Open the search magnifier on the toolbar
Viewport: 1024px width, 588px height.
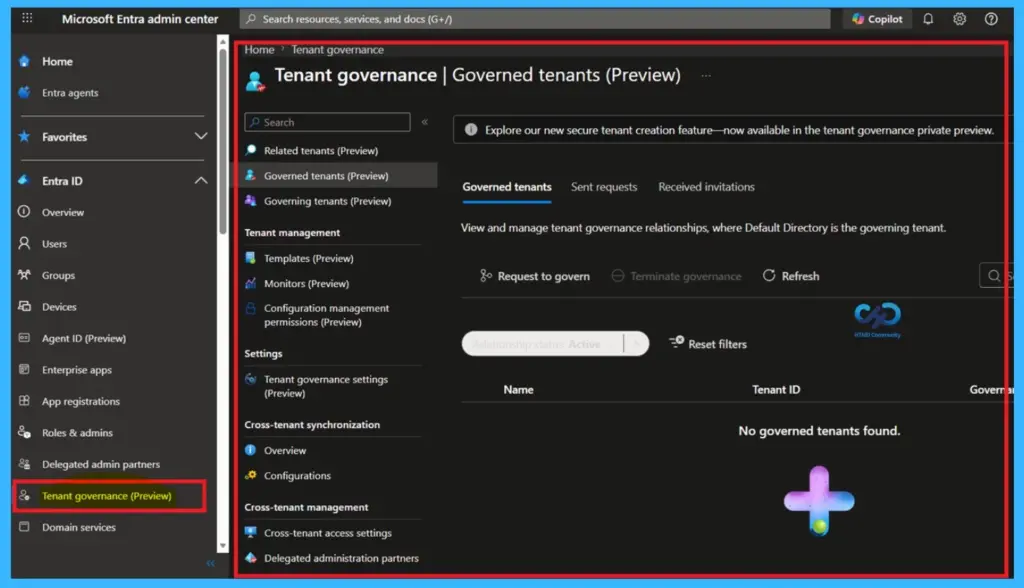[993, 275]
